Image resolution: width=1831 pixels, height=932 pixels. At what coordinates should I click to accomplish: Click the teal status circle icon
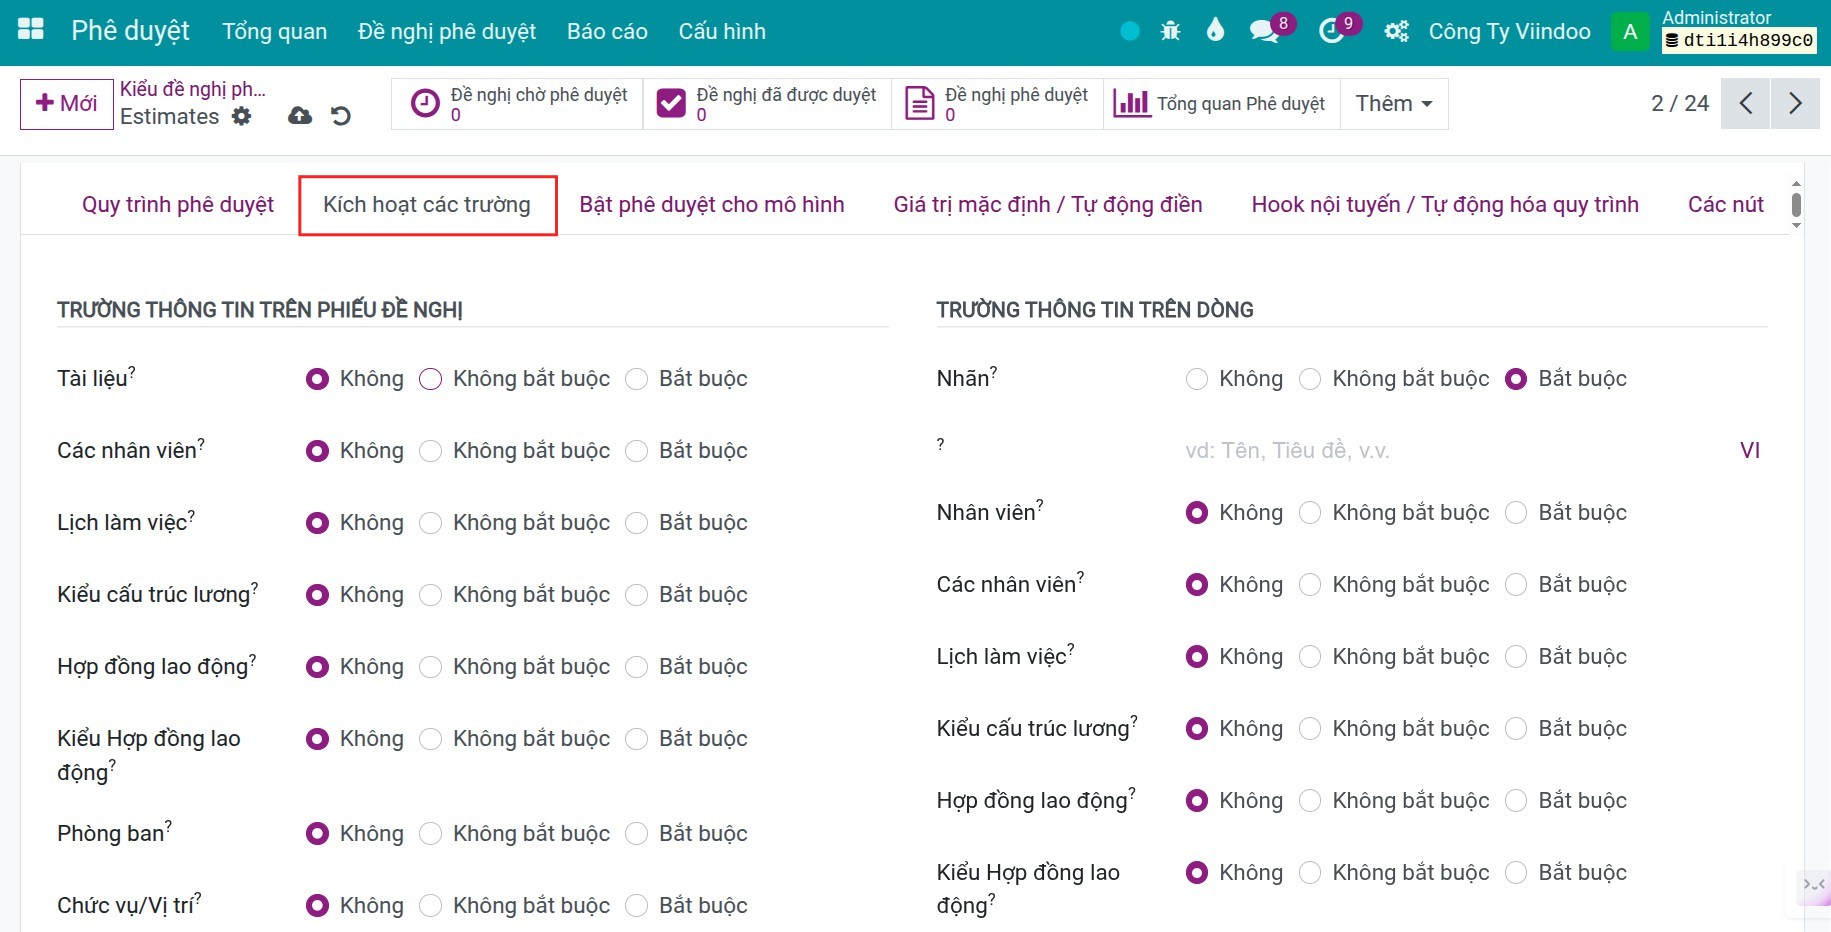1130,31
